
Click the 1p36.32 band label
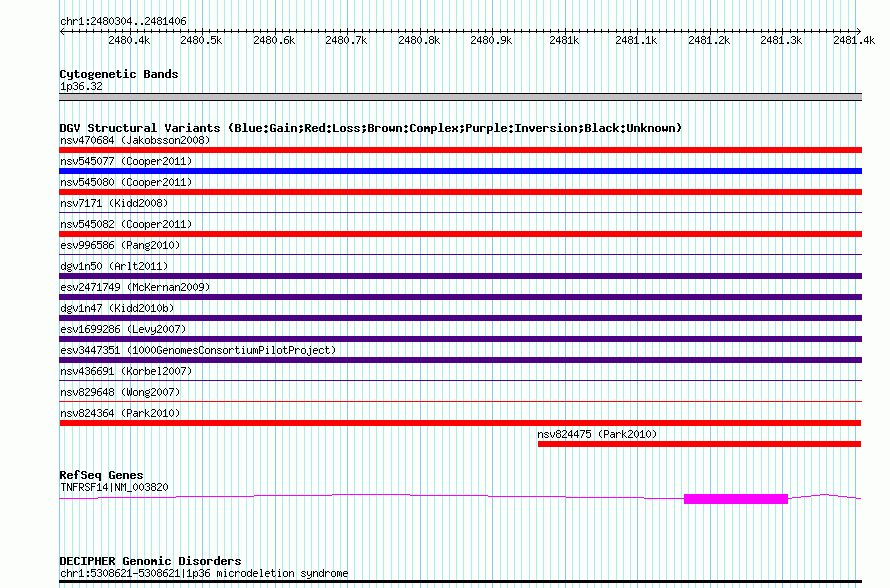tap(81, 86)
